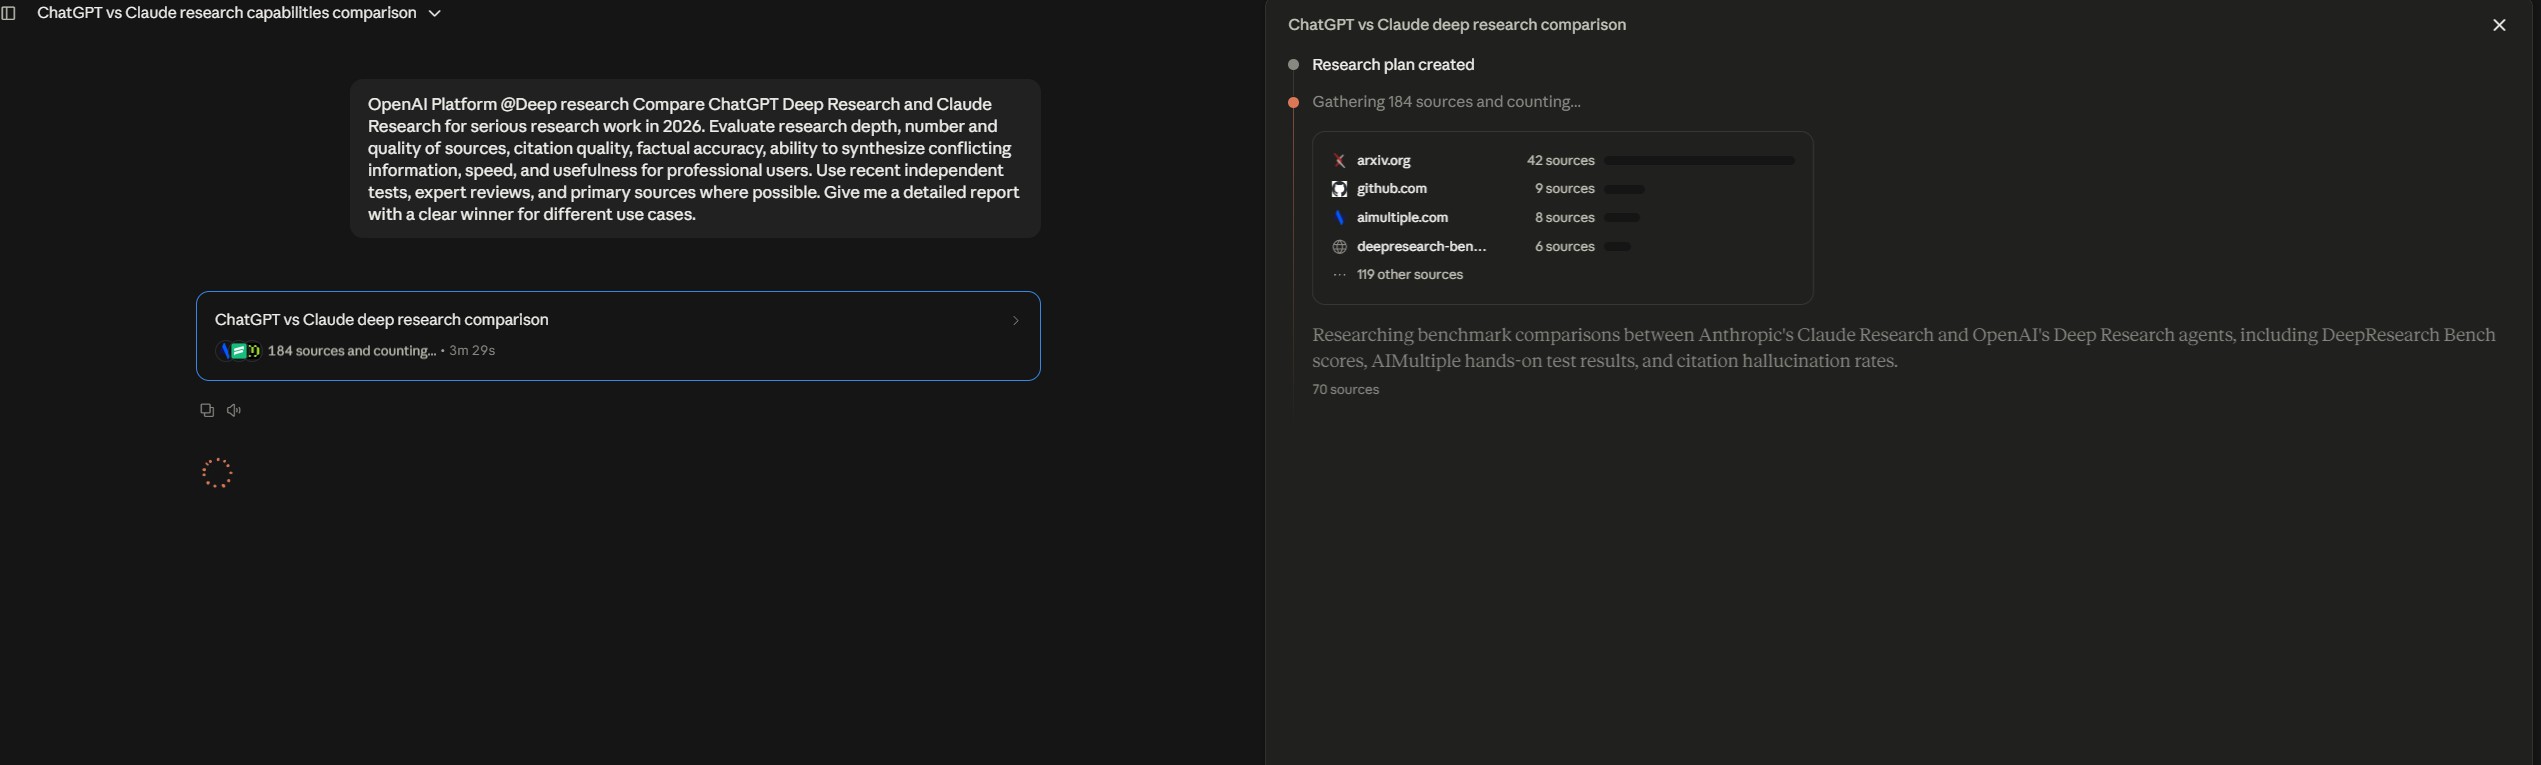Open the deepresearch-ben... source row
Image resolution: width=2541 pixels, height=765 pixels.
pos(1563,247)
